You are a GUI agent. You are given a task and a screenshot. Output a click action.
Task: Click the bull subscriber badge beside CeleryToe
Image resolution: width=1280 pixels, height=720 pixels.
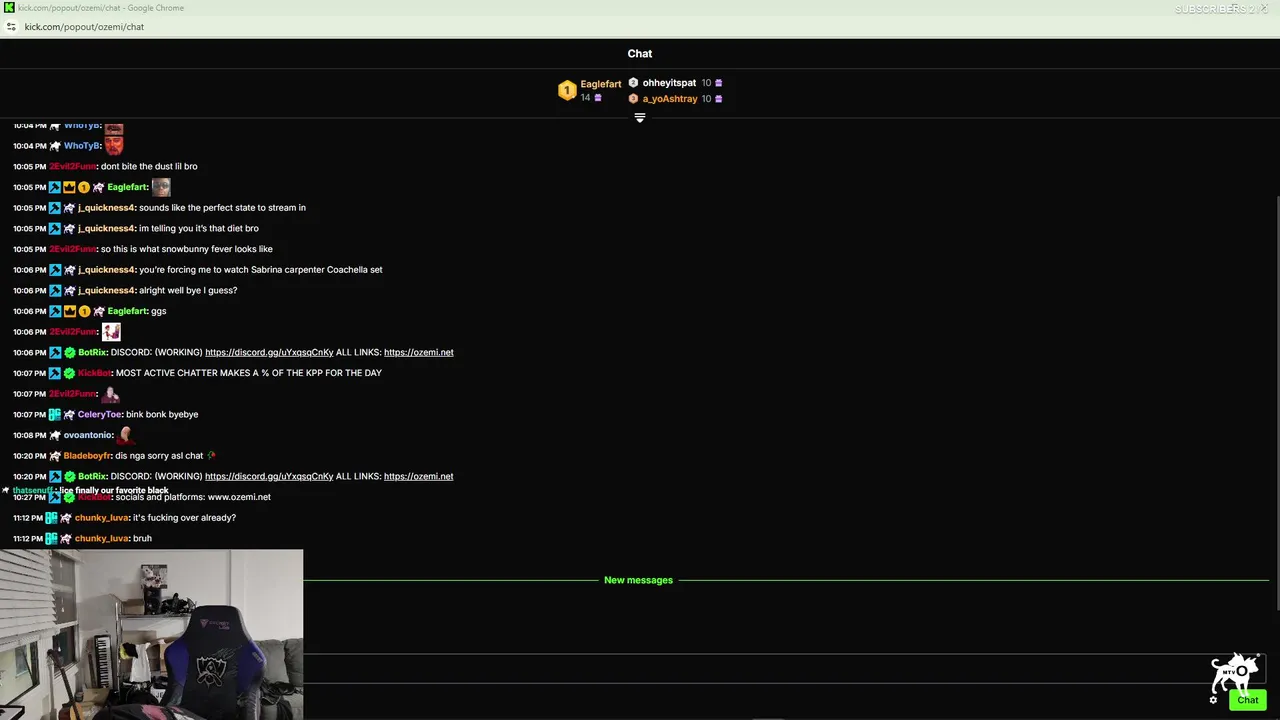coord(69,414)
